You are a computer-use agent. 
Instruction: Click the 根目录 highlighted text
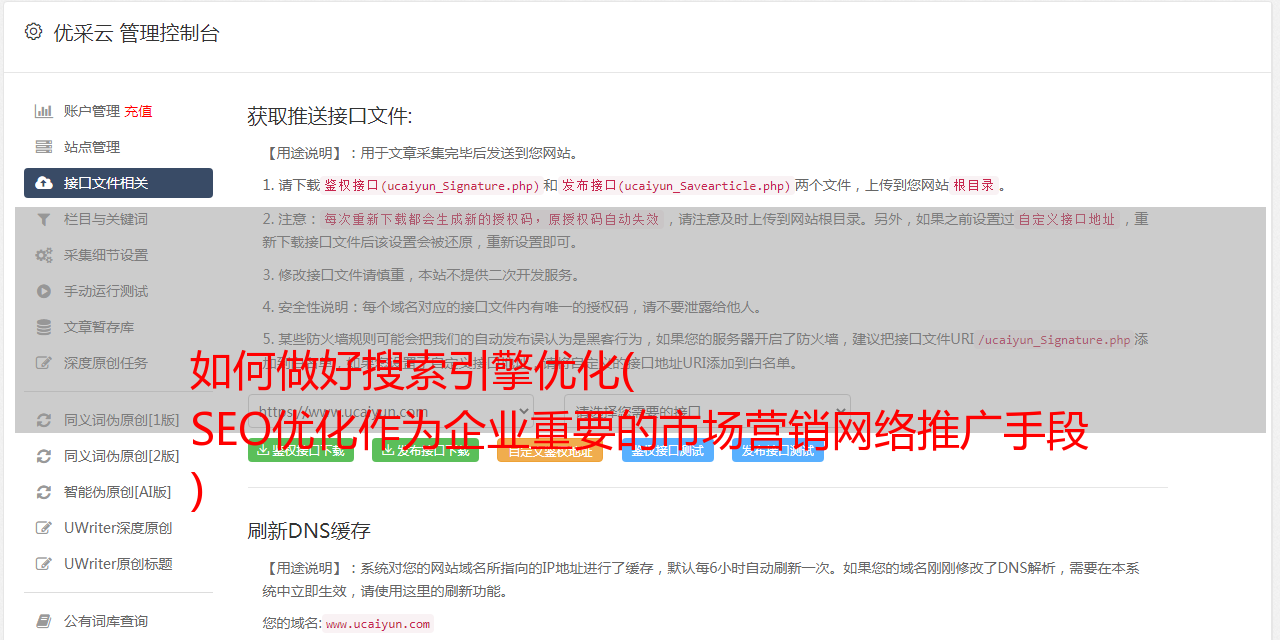coord(974,185)
